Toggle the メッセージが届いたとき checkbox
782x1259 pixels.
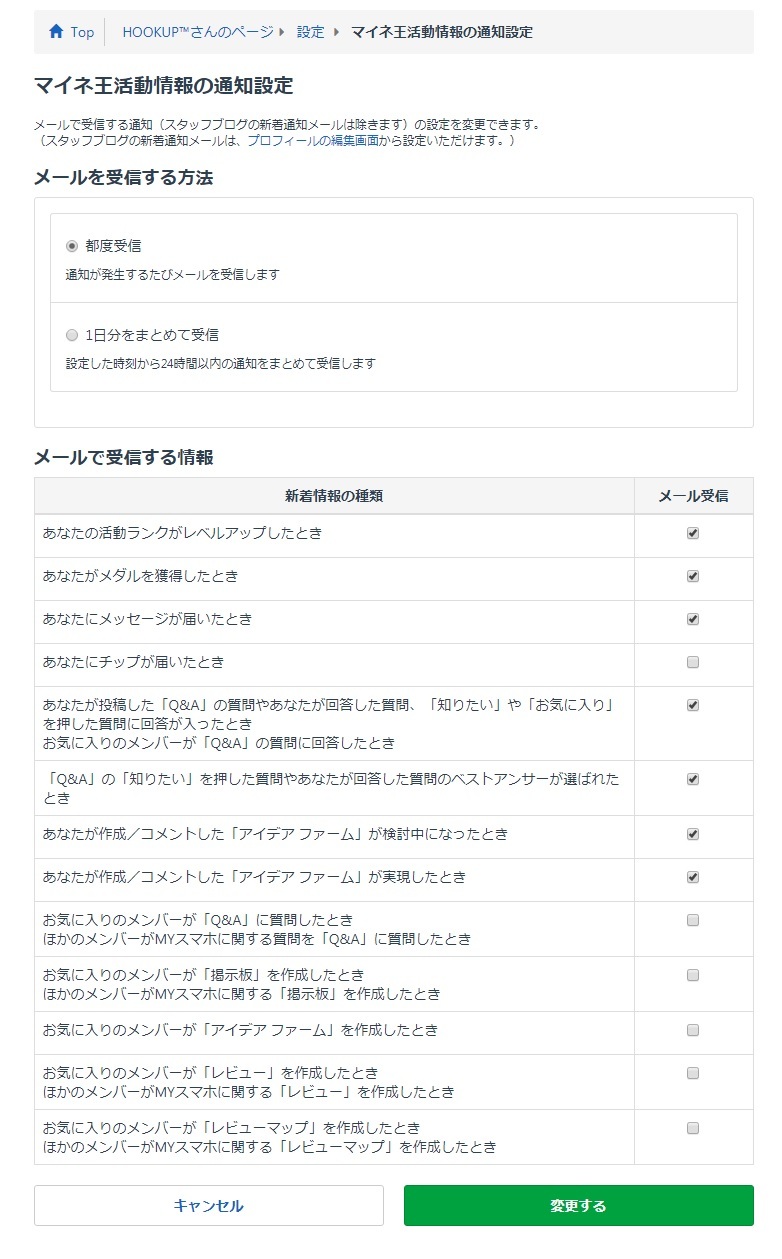(693, 620)
